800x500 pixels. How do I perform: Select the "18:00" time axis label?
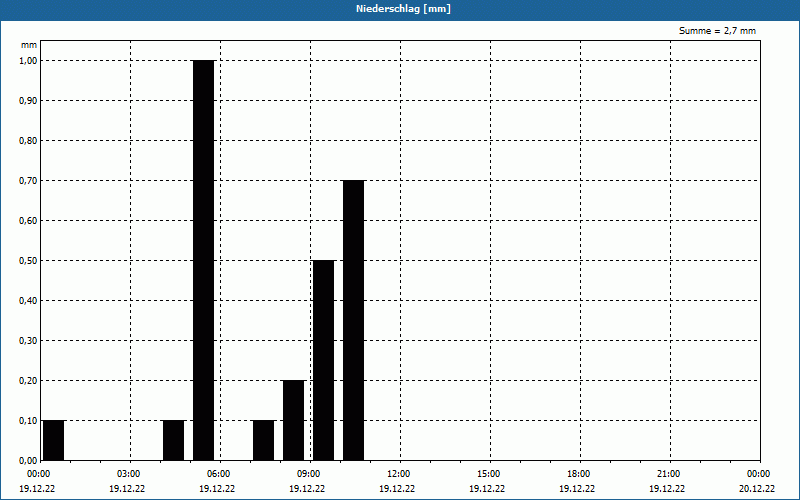[579, 474]
